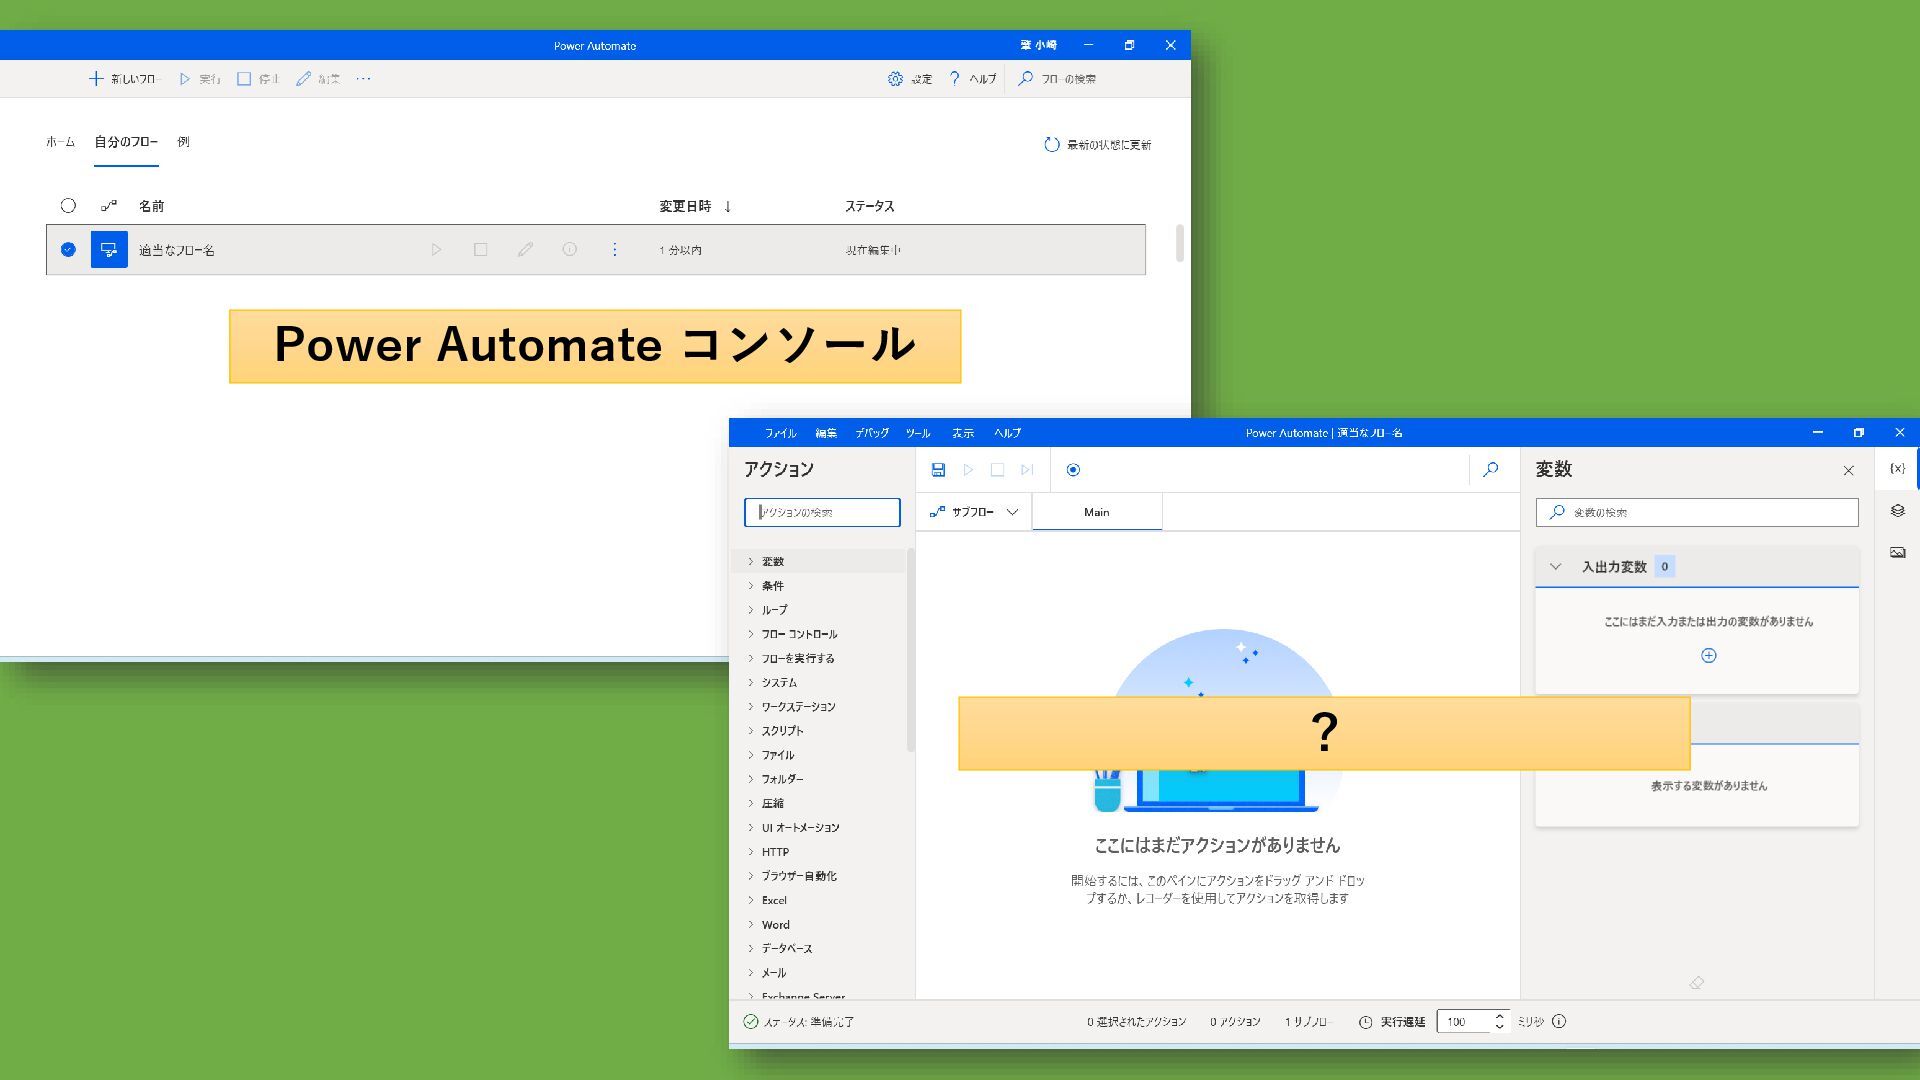The image size is (1920, 1080).
Task: Open the UI elements pane icon
Action: tap(1897, 511)
